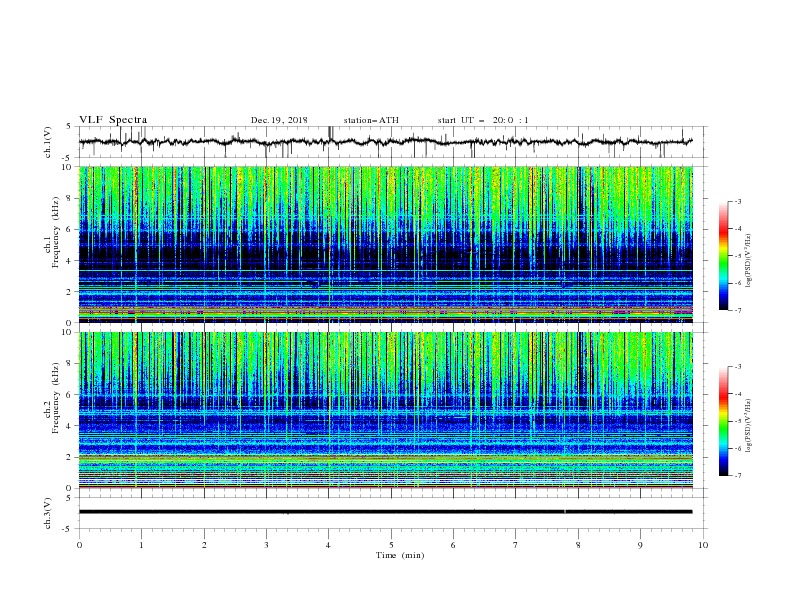Click the log(PSD) label beside the ch.2 colorbar
The width and height of the screenshot is (792, 612).
pyautogui.click(x=749, y=425)
